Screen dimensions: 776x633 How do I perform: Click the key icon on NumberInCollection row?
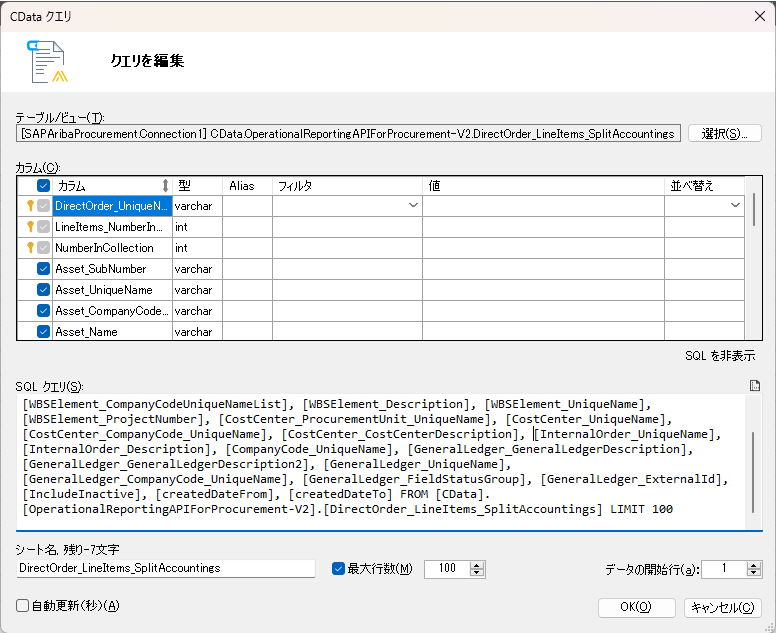click(30, 247)
